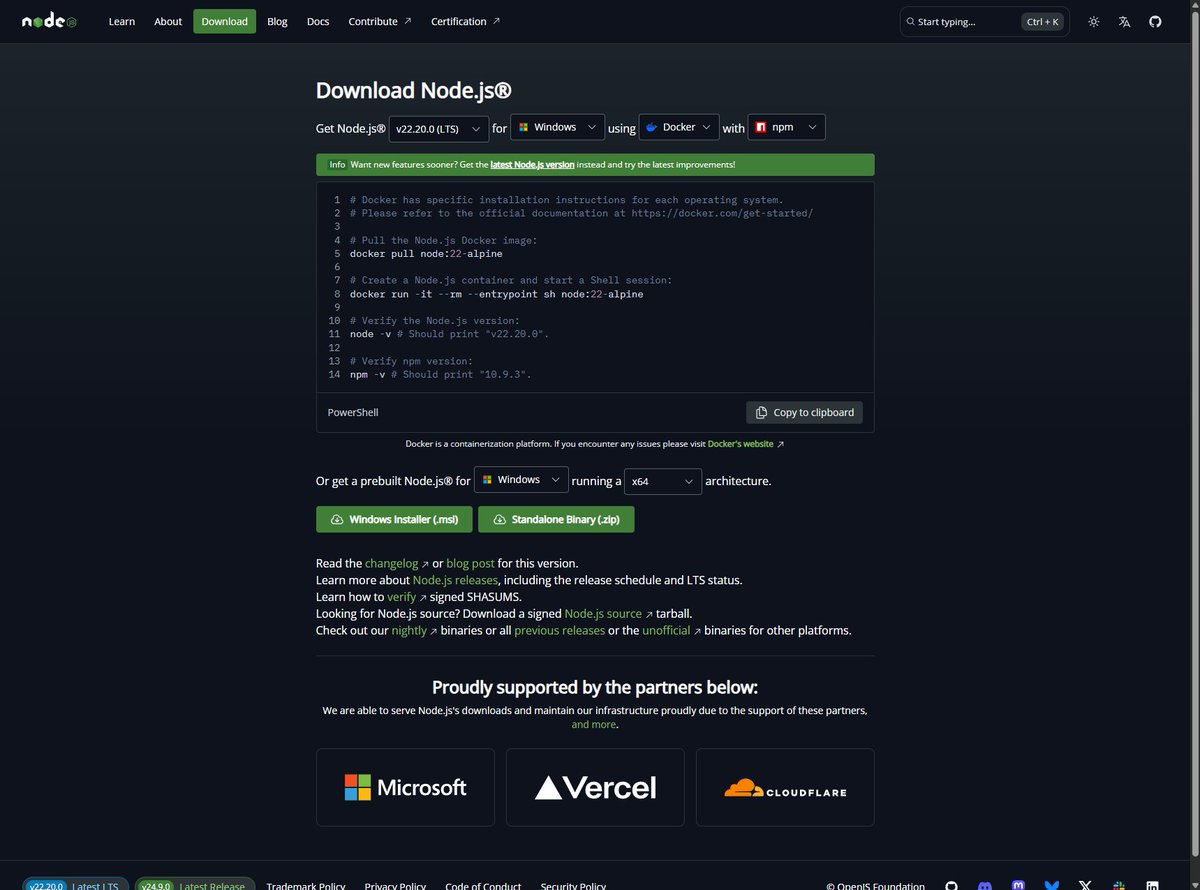Open the Security Policy footer link
The image size is (1200, 890).
click(x=573, y=886)
